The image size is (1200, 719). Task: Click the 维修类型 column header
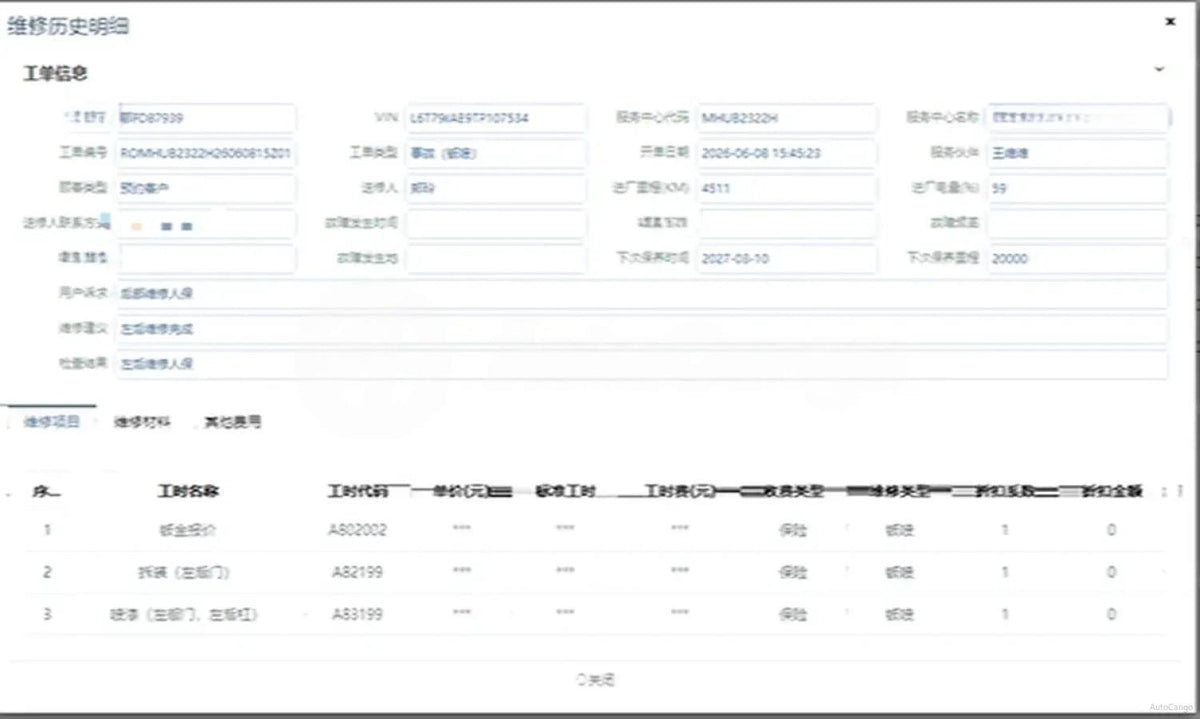(900, 491)
